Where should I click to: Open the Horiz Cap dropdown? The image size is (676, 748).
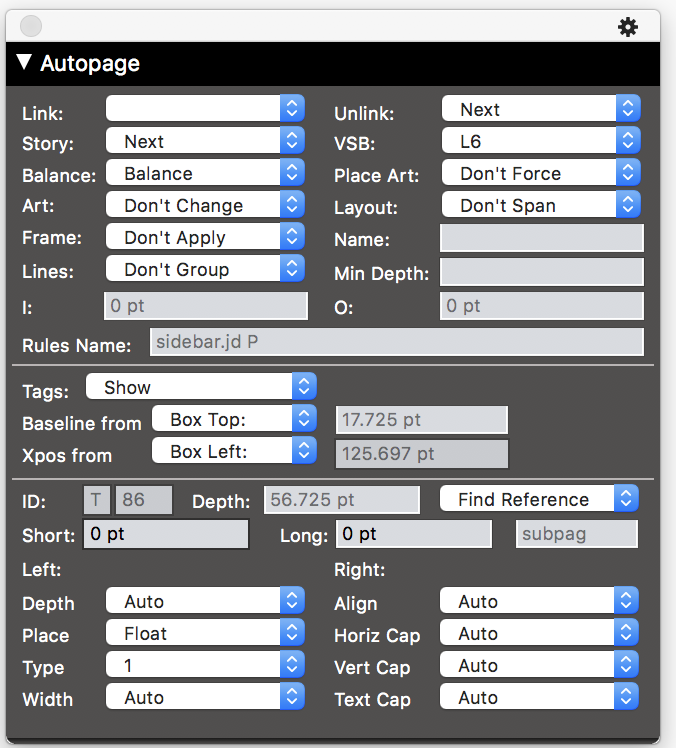[x=539, y=633]
